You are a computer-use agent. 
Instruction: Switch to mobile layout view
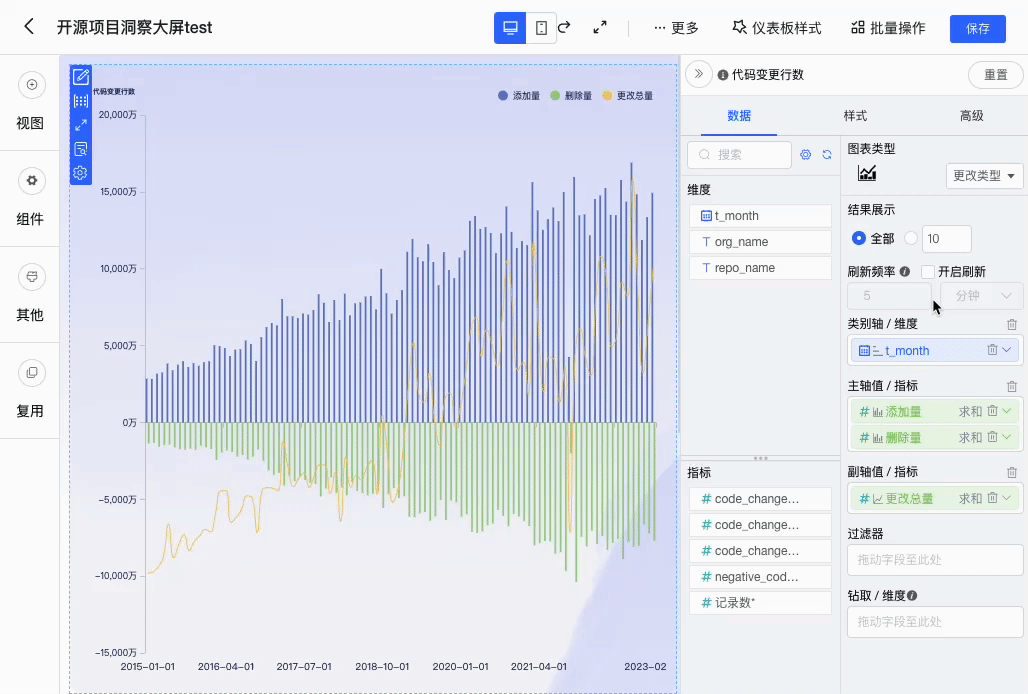click(x=542, y=28)
